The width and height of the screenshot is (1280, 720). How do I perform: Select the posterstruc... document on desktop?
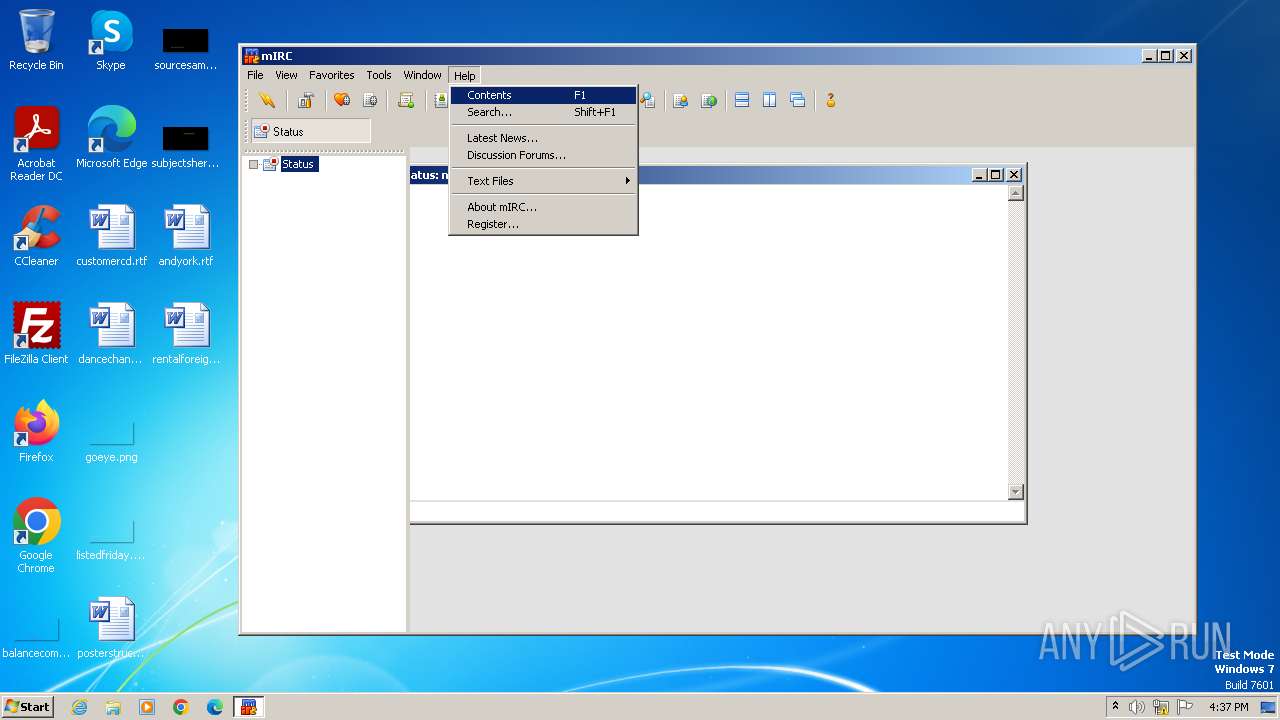click(x=111, y=628)
